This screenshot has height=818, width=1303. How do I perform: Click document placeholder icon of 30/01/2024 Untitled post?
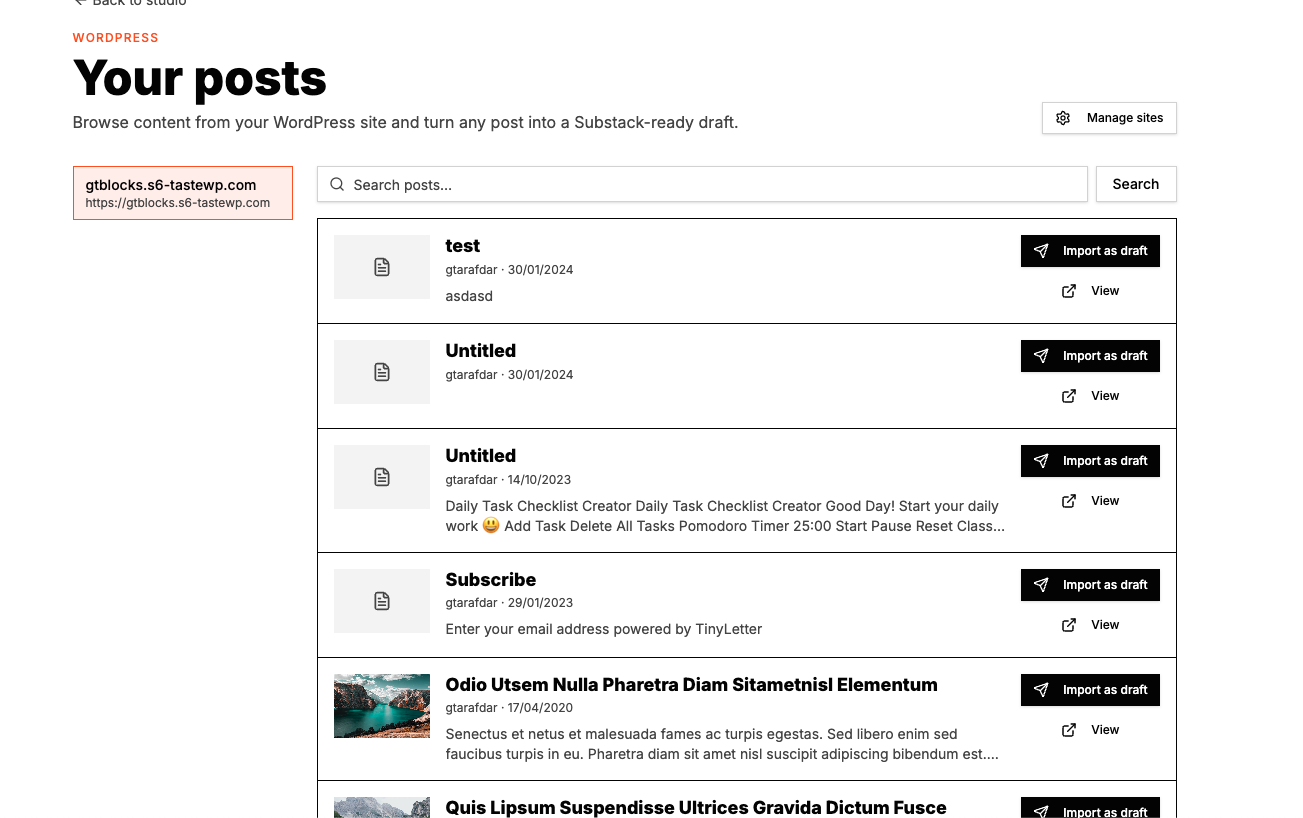(x=382, y=372)
